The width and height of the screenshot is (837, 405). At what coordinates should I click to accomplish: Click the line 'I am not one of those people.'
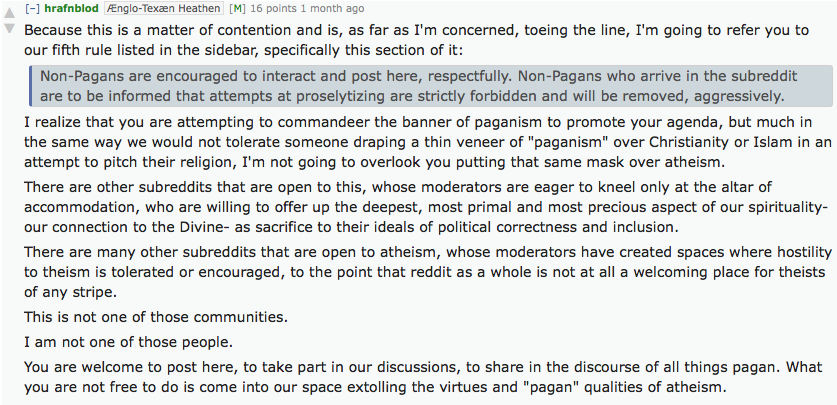pyautogui.click(x=128, y=342)
